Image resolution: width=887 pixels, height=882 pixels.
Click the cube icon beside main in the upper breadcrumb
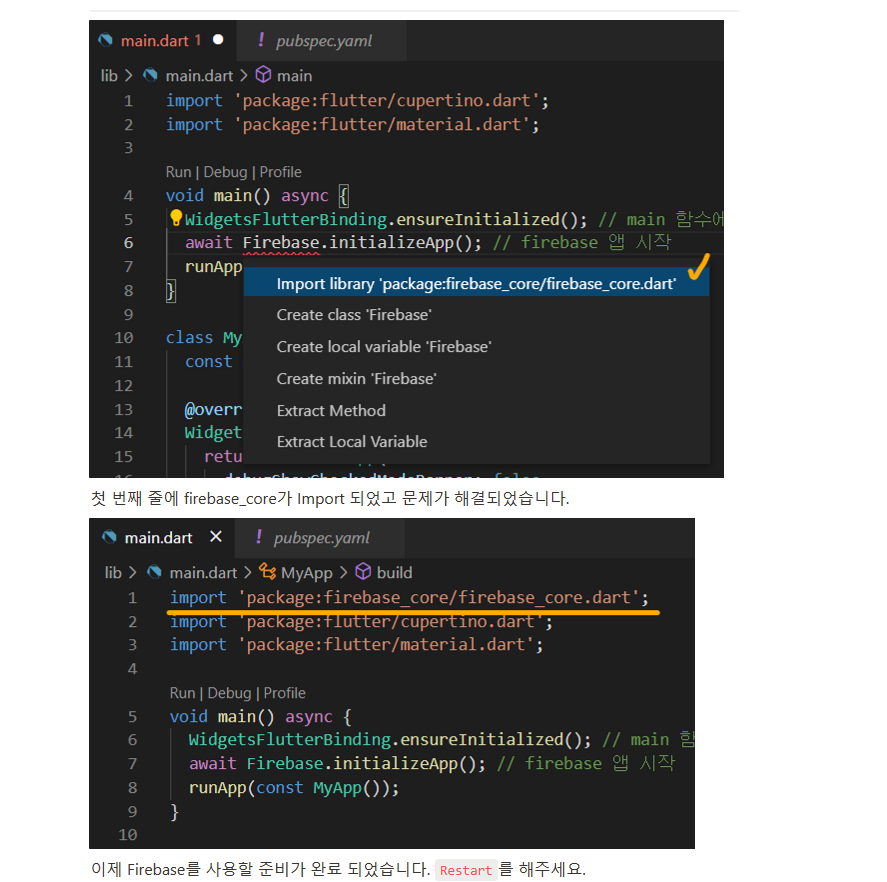click(263, 75)
